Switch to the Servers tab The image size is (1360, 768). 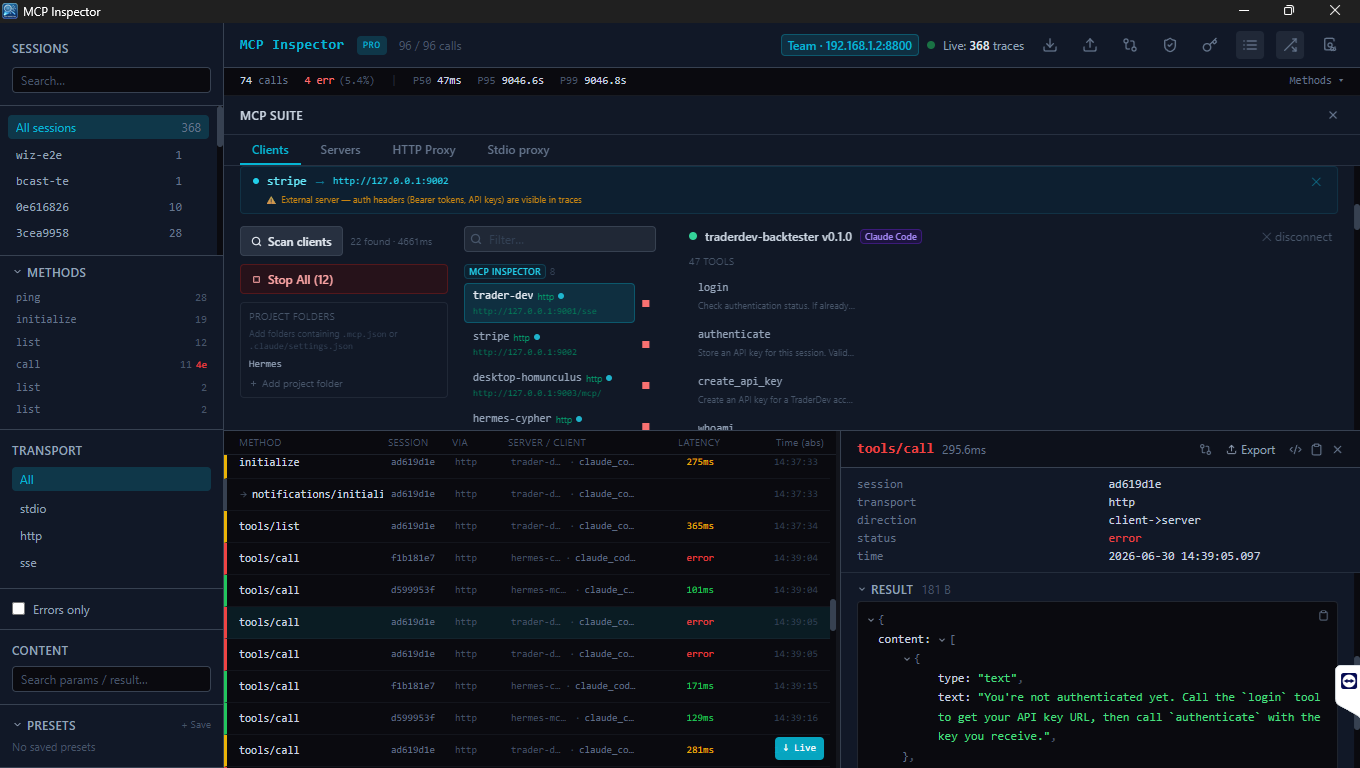coord(340,150)
